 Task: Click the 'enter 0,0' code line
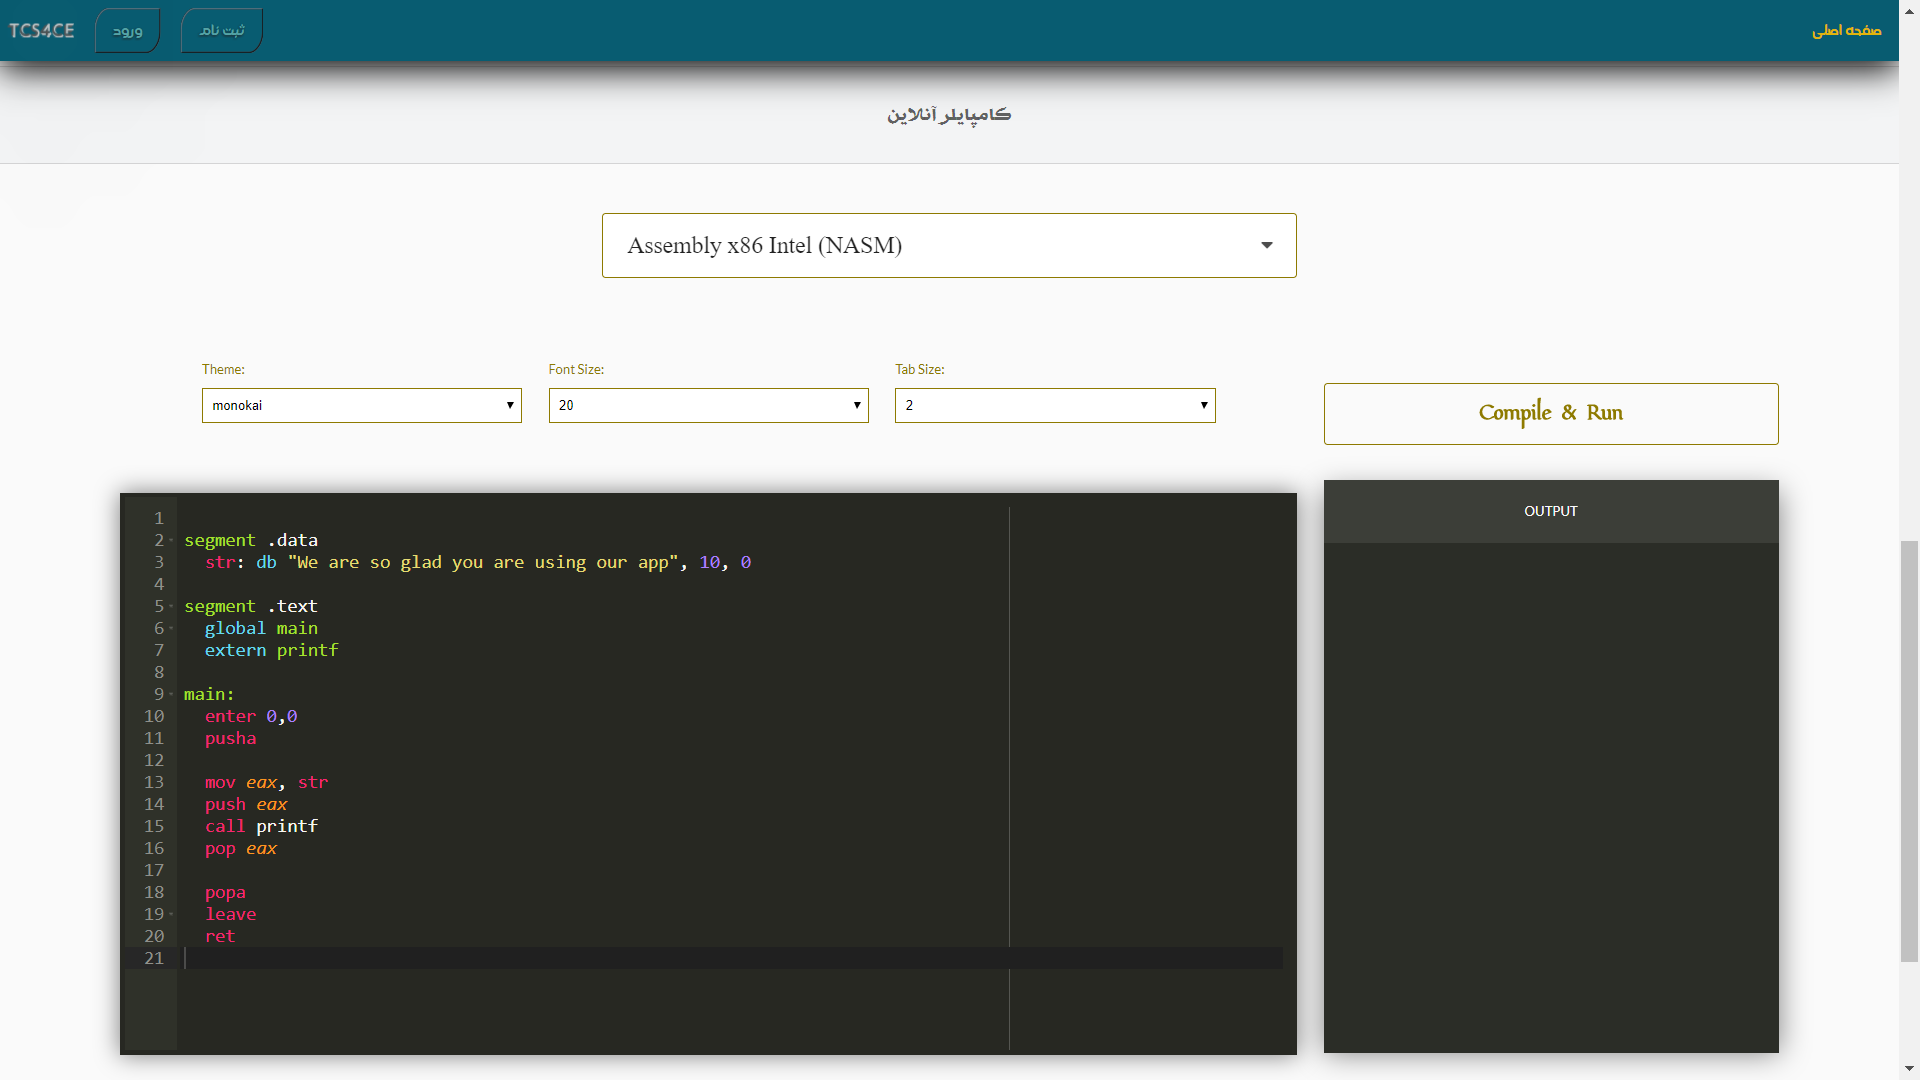[251, 716]
